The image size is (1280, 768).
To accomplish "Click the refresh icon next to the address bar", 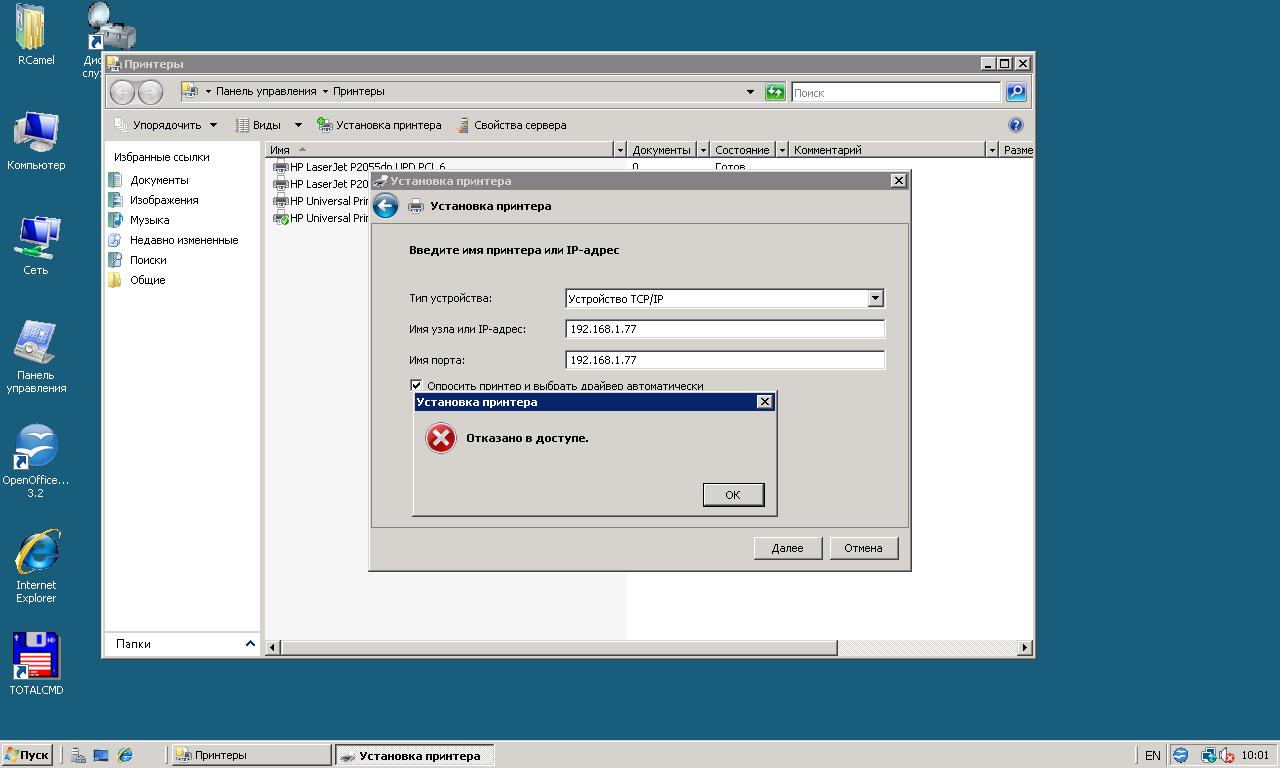I will click(775, 92).
